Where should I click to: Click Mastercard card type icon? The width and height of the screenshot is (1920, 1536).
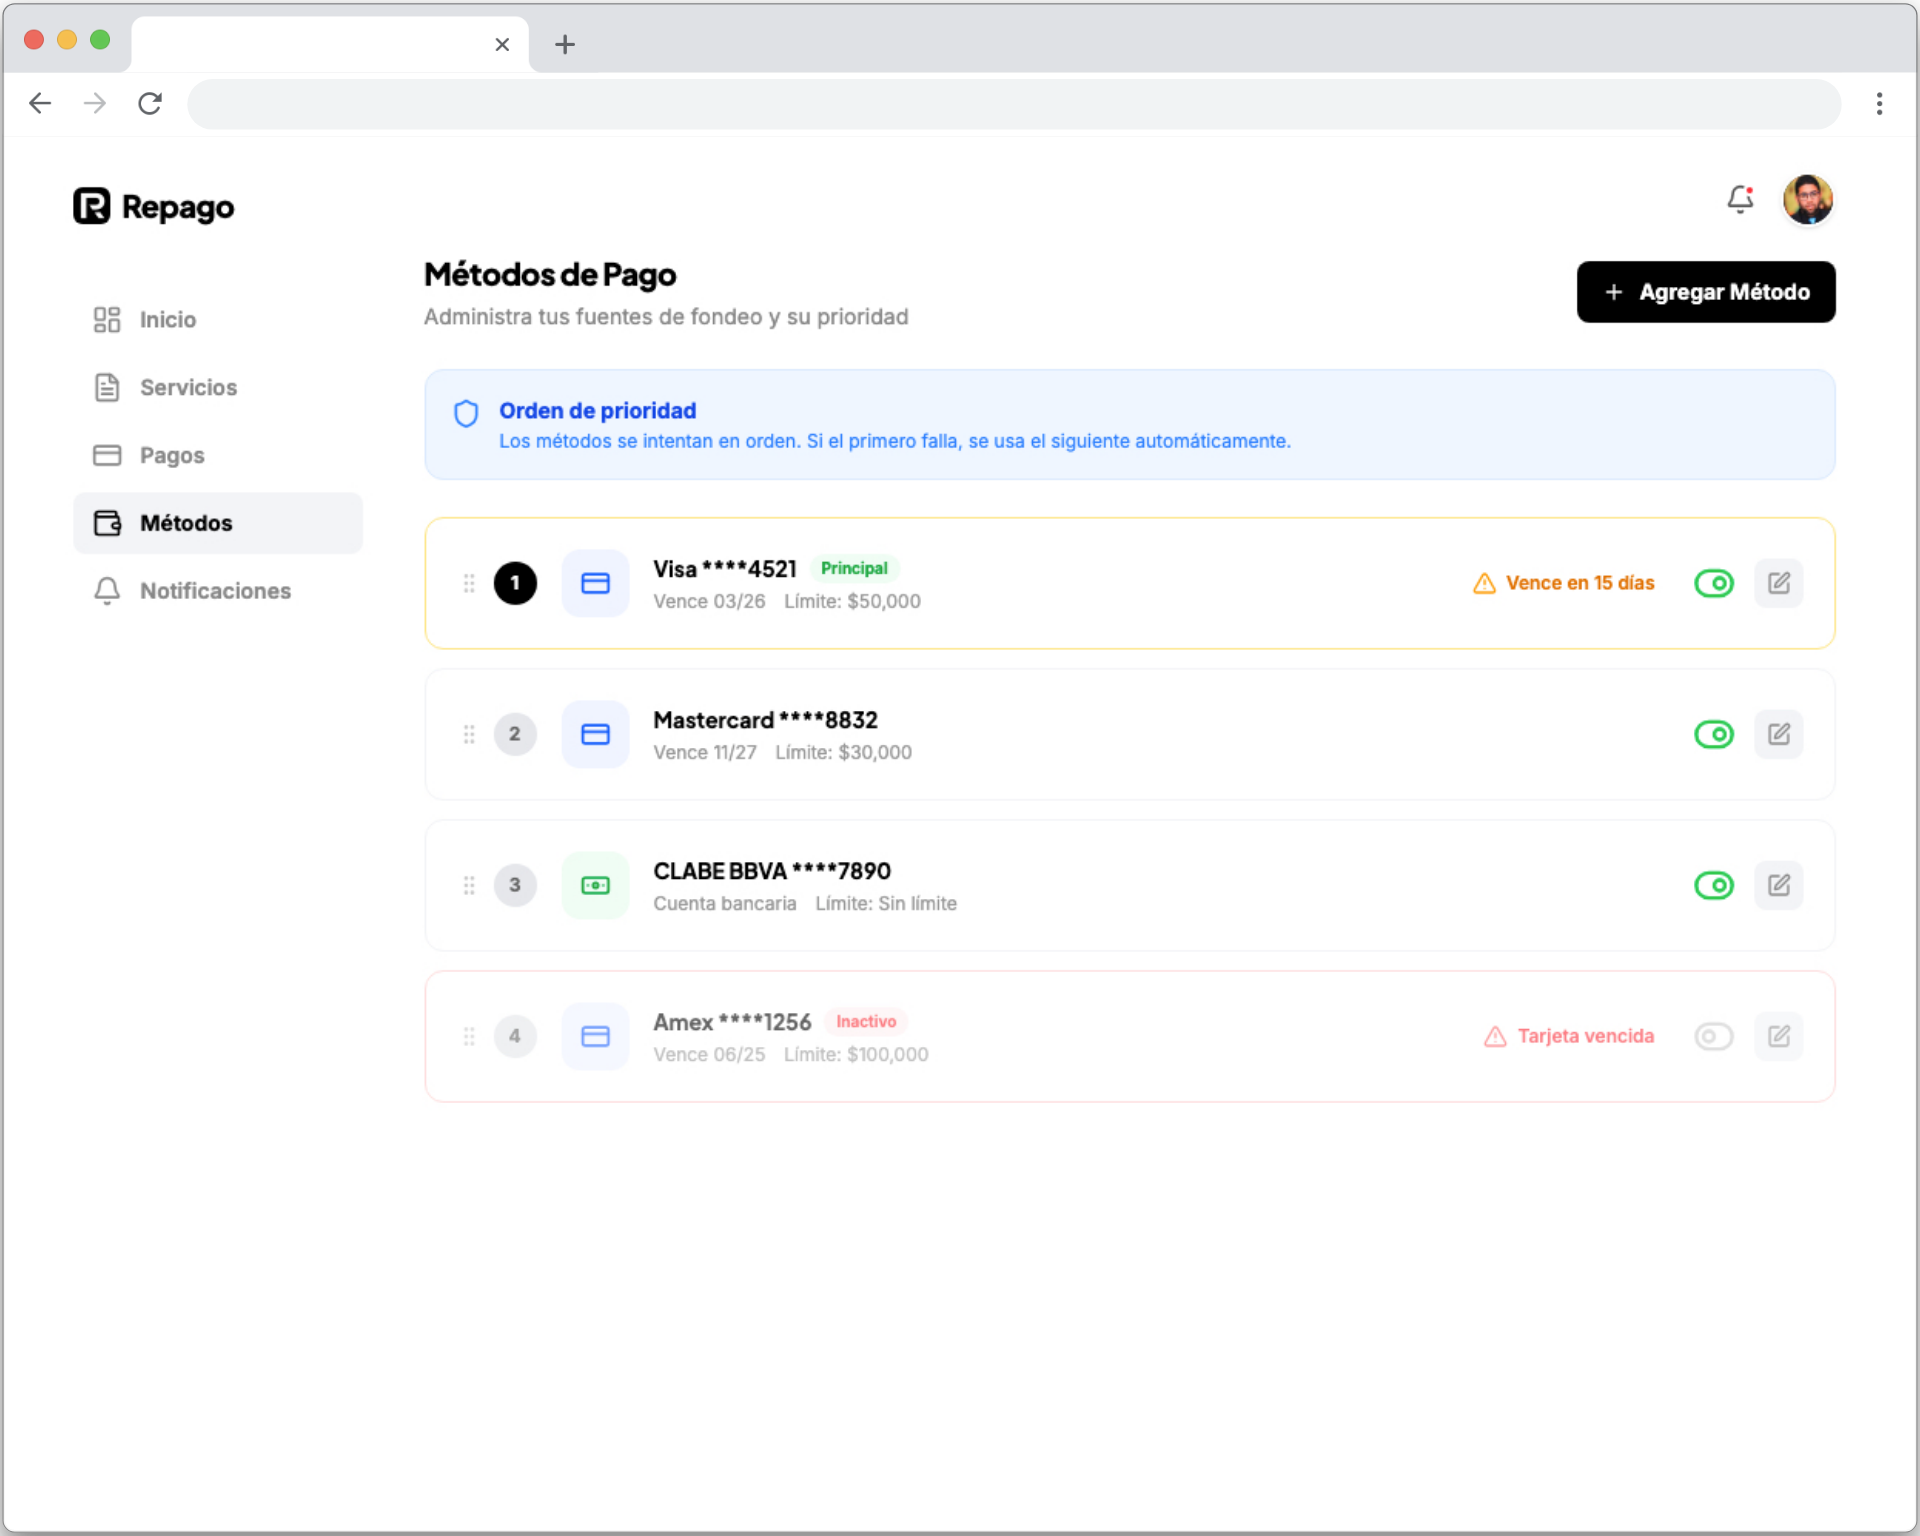596,734
